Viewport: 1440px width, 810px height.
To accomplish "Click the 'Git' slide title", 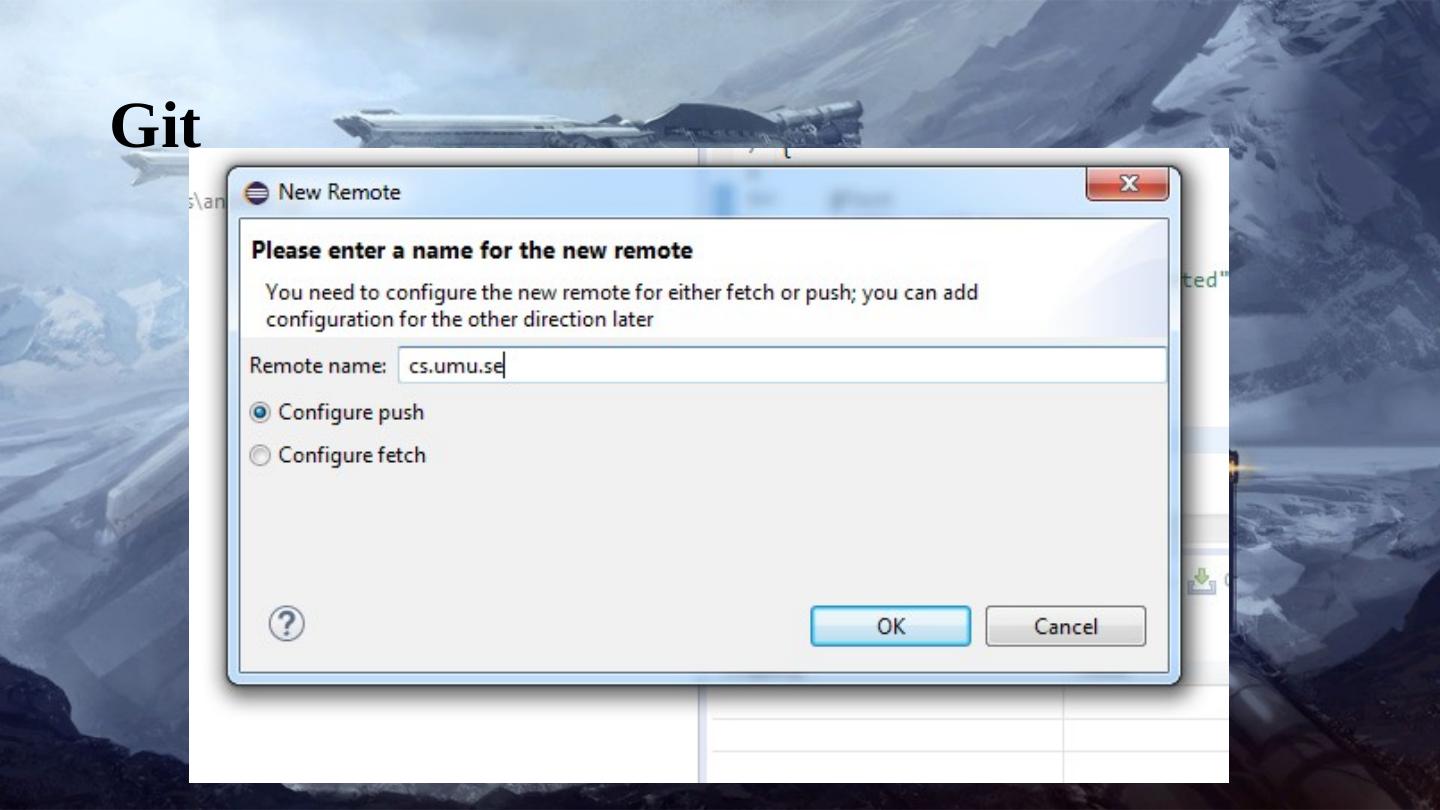I will tap(156, 127).
